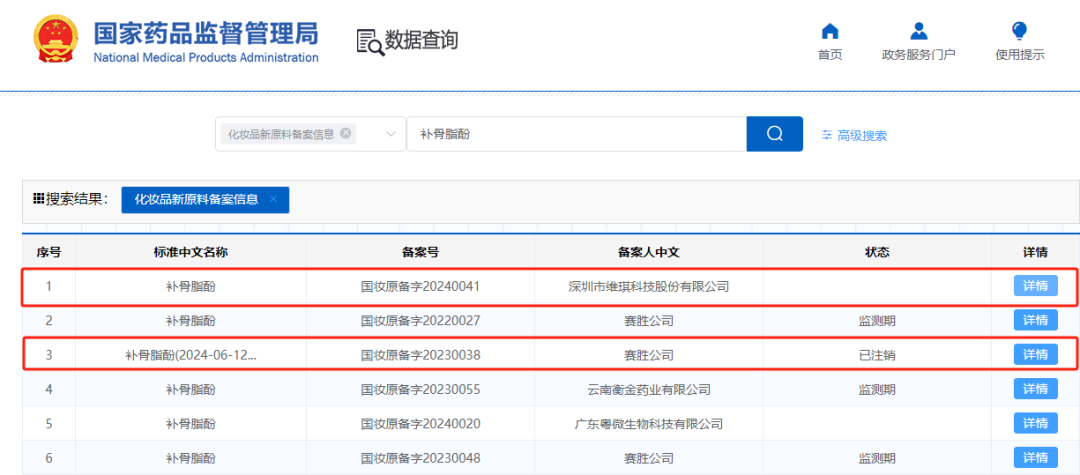Open 详情 for 国妆原备字20240020
1080x475 pixels.
point(1035,423)
